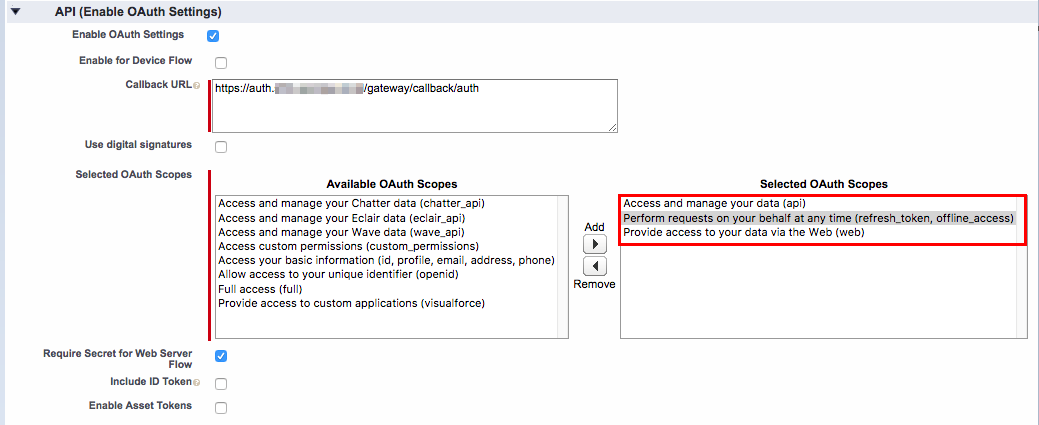The height and width of the screenshot is (425, 1039).
Task: Collapse the API (Enable OAuth Settings) section
Action: click(15, 11)
